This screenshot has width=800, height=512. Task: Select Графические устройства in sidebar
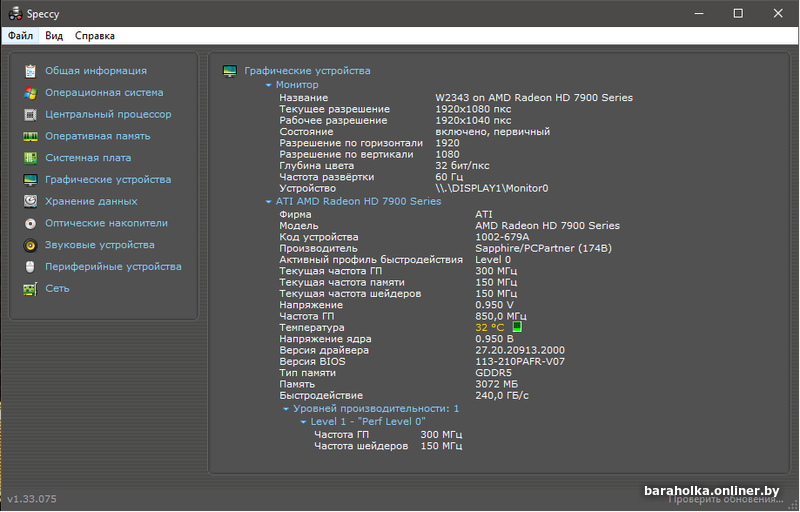[108, 180]
